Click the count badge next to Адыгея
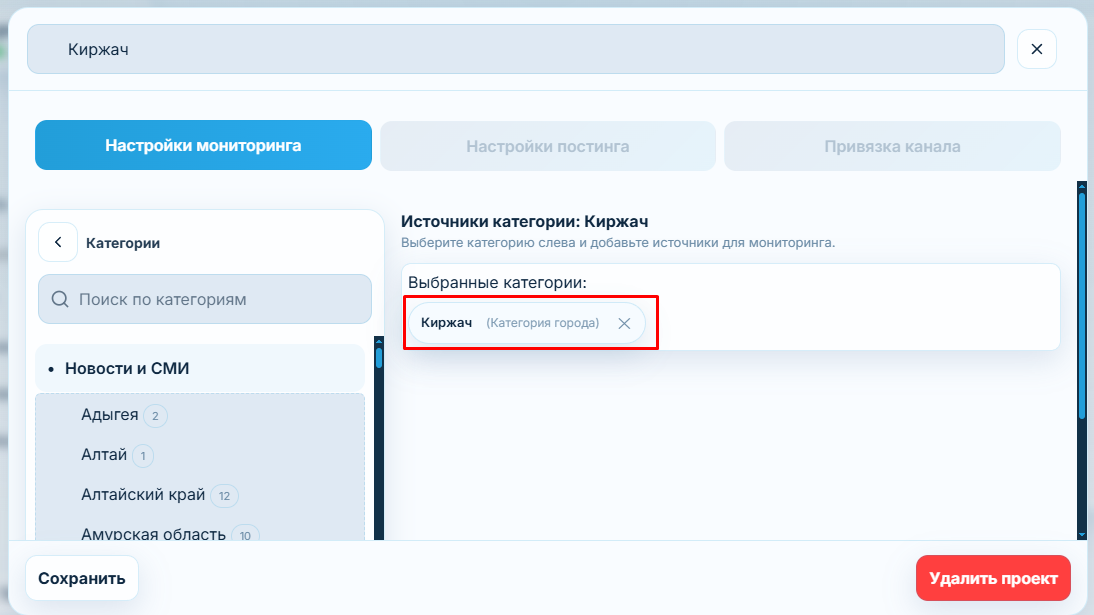The height and width of the screenshot is (615, 1094). (155, 416)
